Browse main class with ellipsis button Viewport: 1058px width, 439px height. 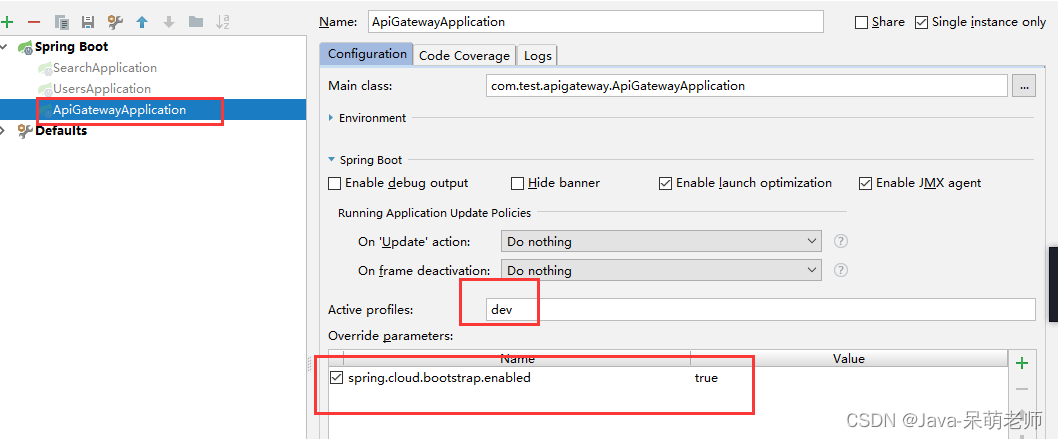(1024, 86)
